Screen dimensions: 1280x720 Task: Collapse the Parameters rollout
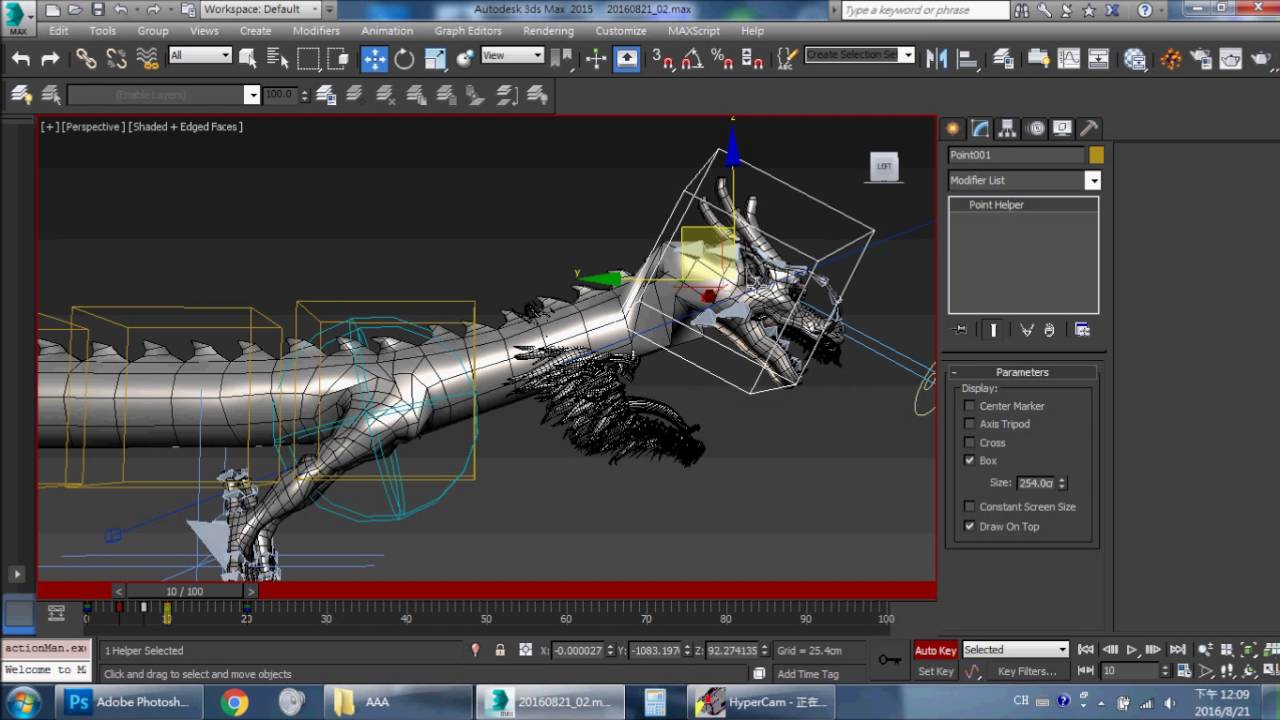[x=1021, y=372]
